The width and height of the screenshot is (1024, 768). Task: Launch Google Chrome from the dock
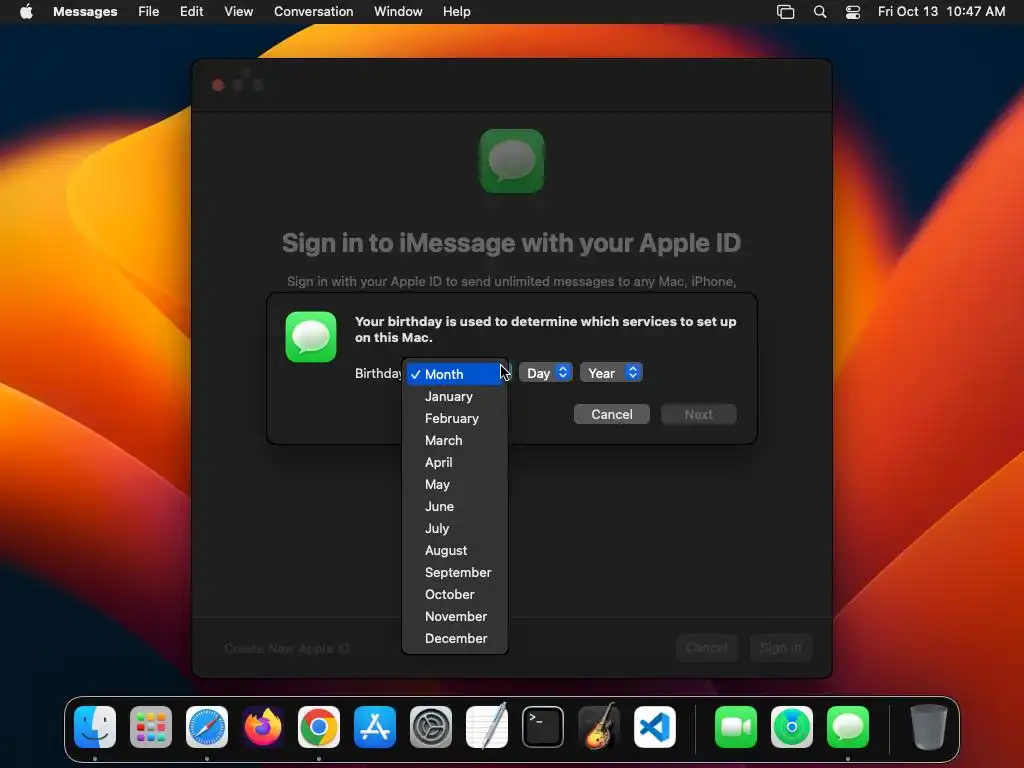319,727
